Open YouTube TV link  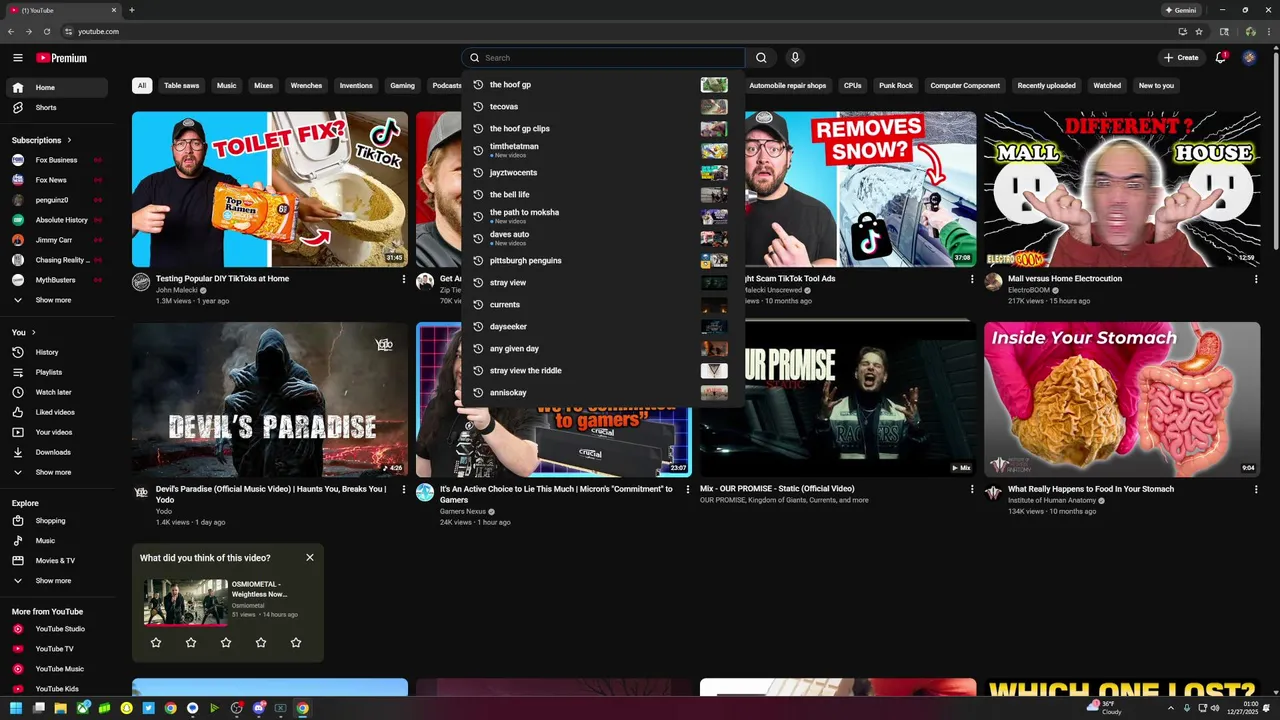point(56,649)
